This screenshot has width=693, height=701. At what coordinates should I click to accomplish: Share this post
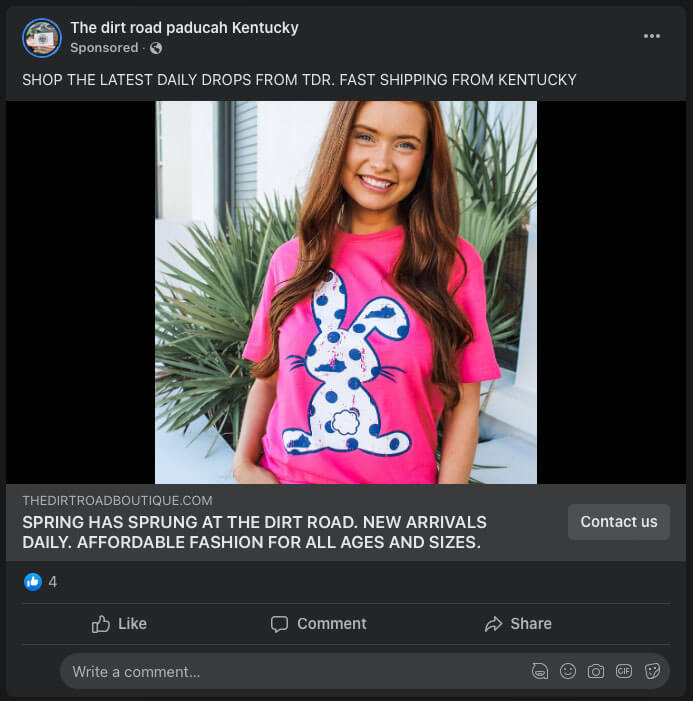click(x=518, y=624)
